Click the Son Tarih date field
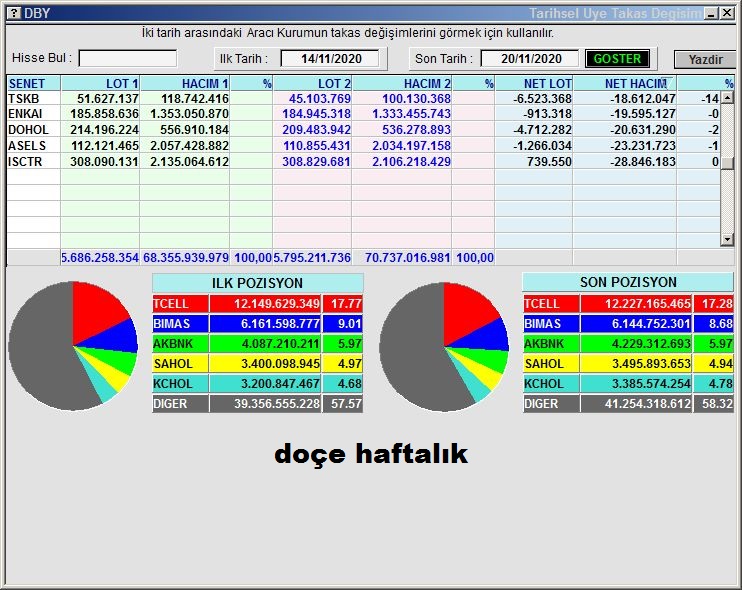The height and width of the screenshot is (590, 742). [530, 59]
